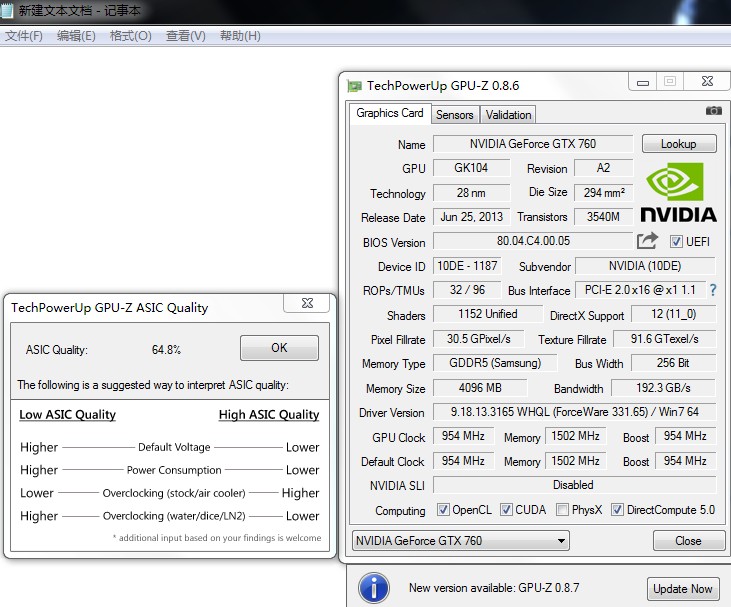Click the Lookup button

click(679, 144)
